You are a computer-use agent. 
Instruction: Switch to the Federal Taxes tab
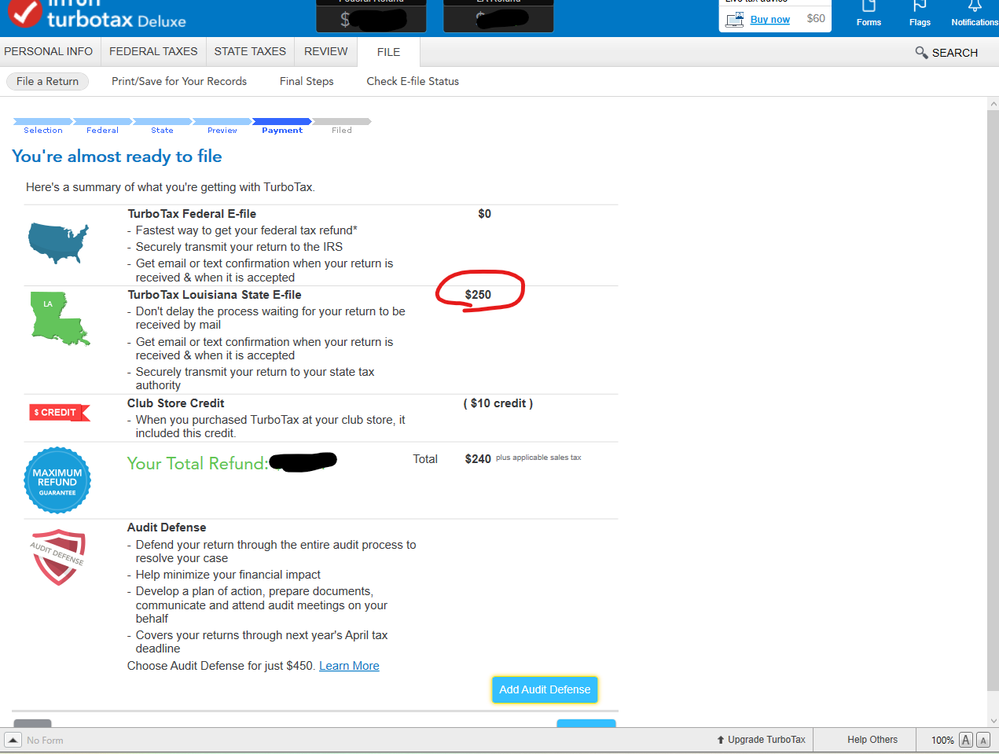point(154,52)
